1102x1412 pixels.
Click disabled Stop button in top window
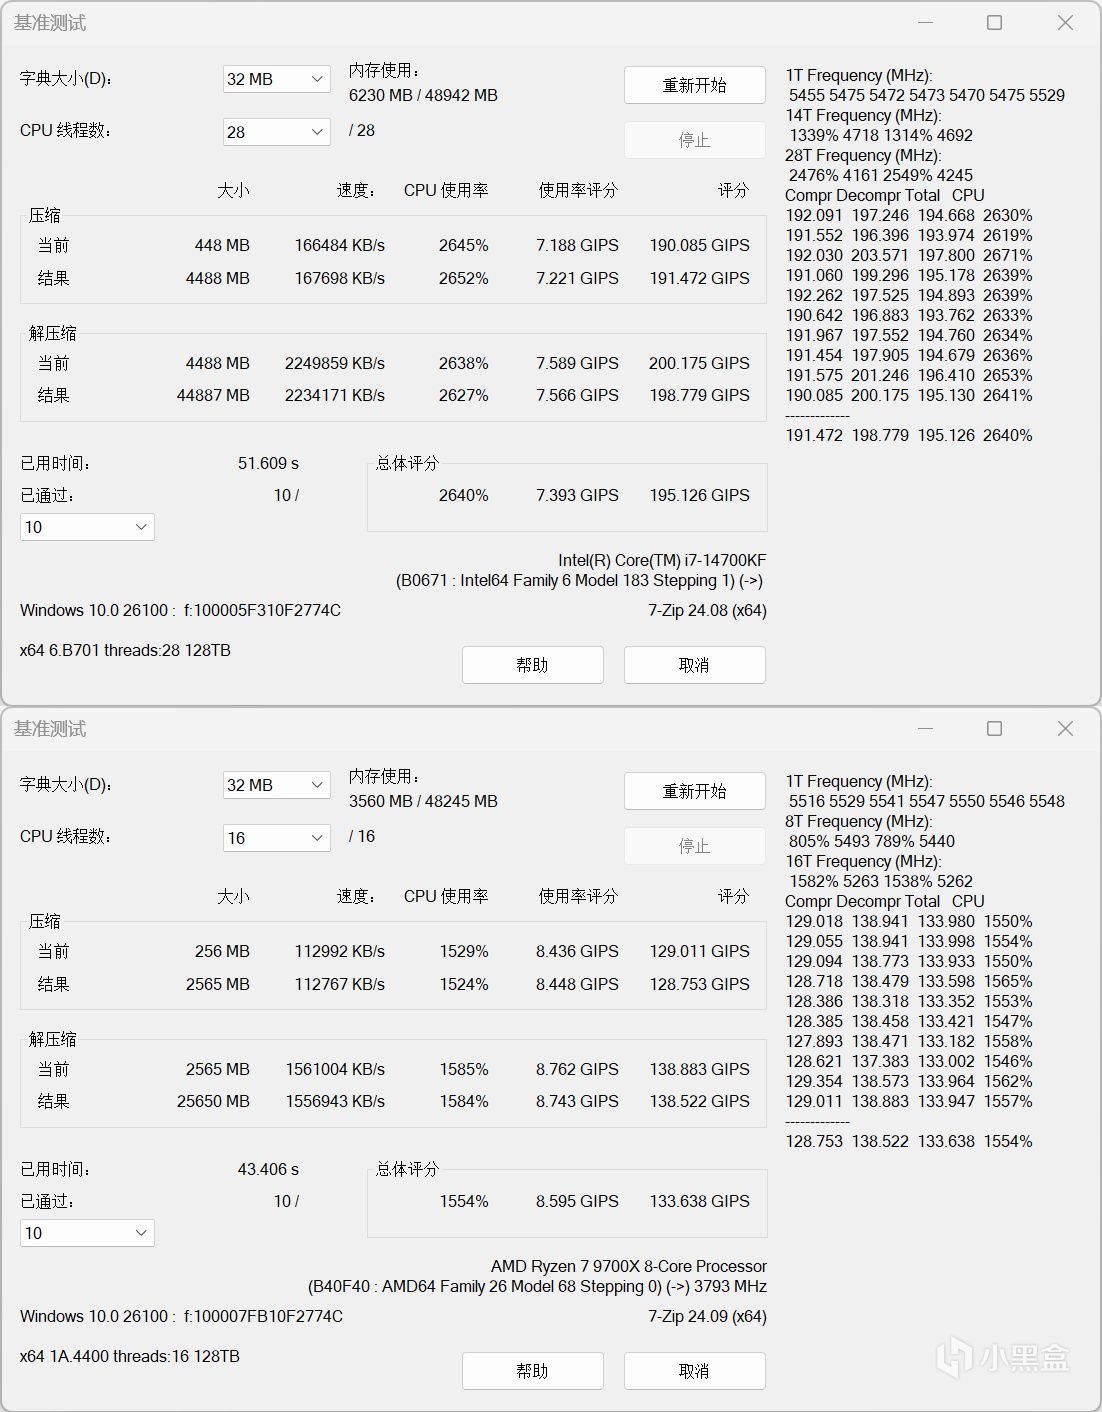[x=695, y=140]
